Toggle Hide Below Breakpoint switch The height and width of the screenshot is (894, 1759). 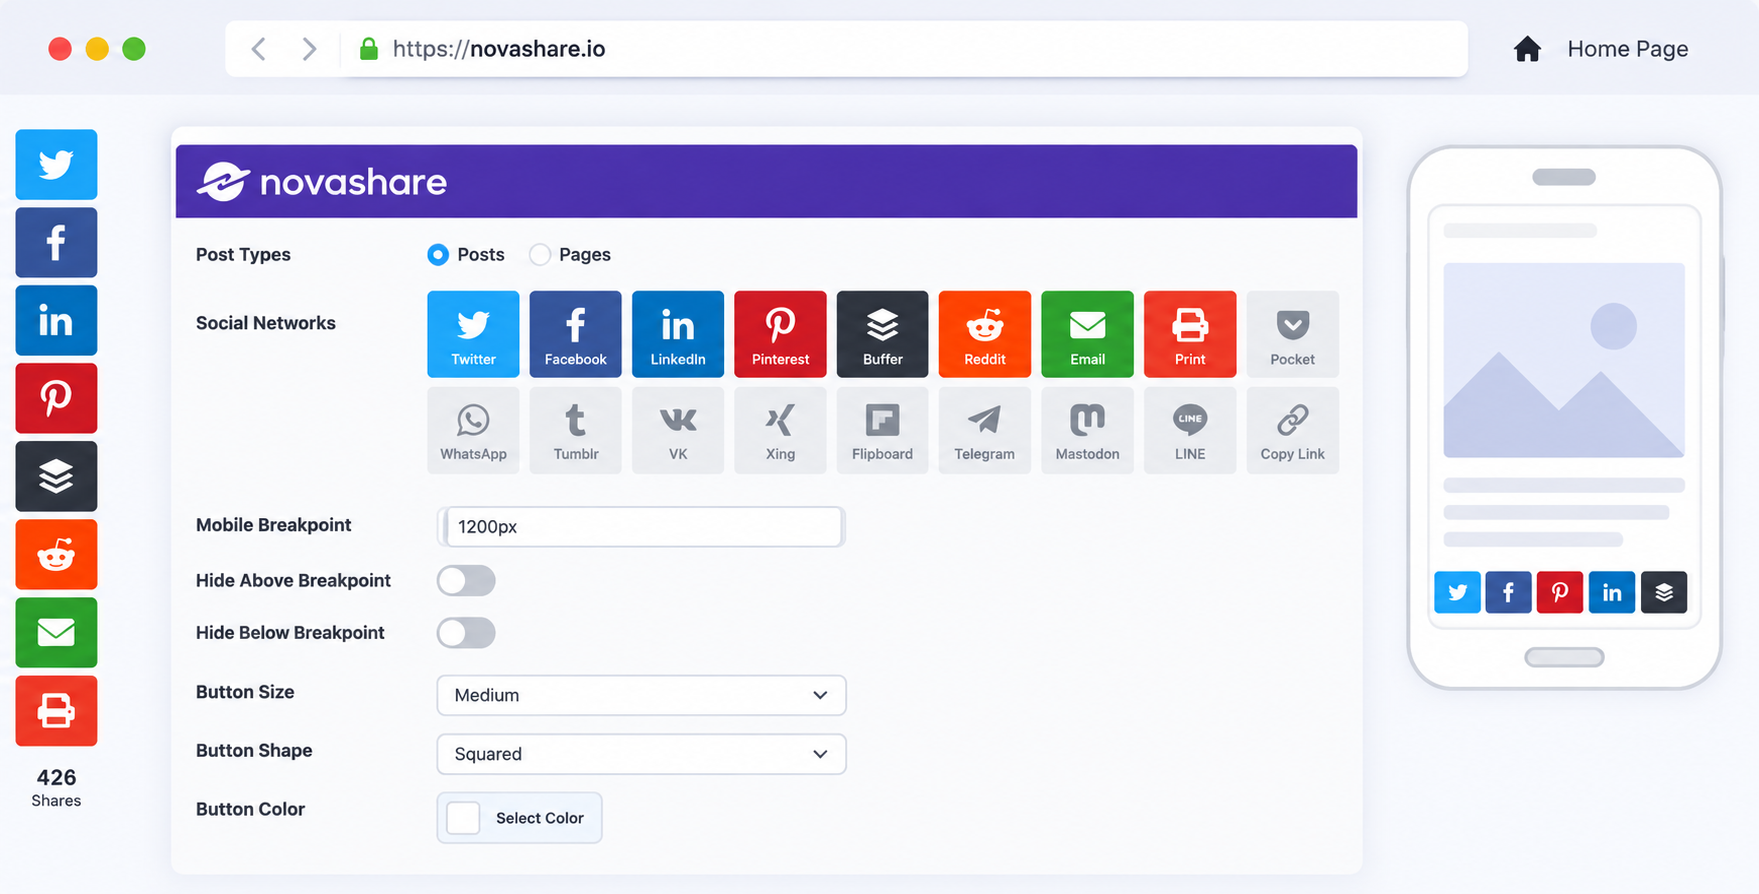point(466,633)
